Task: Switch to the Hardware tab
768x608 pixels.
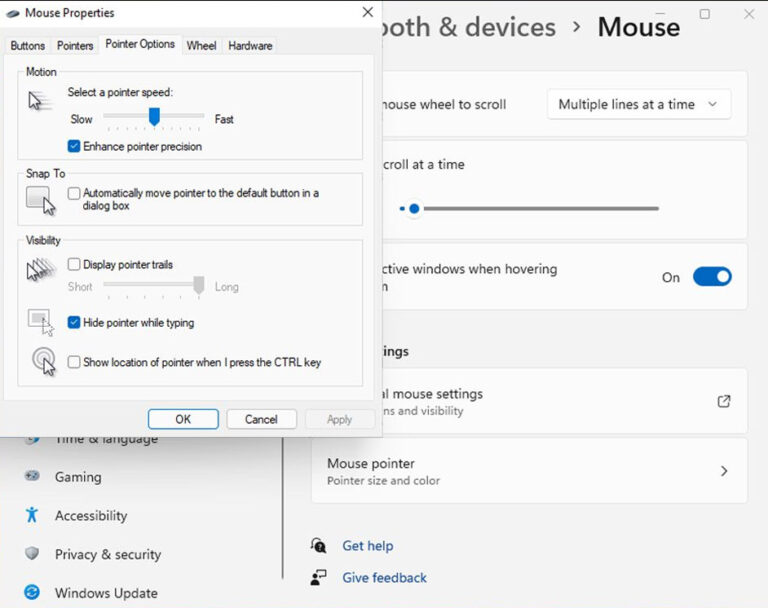Action: click(250, 46)
